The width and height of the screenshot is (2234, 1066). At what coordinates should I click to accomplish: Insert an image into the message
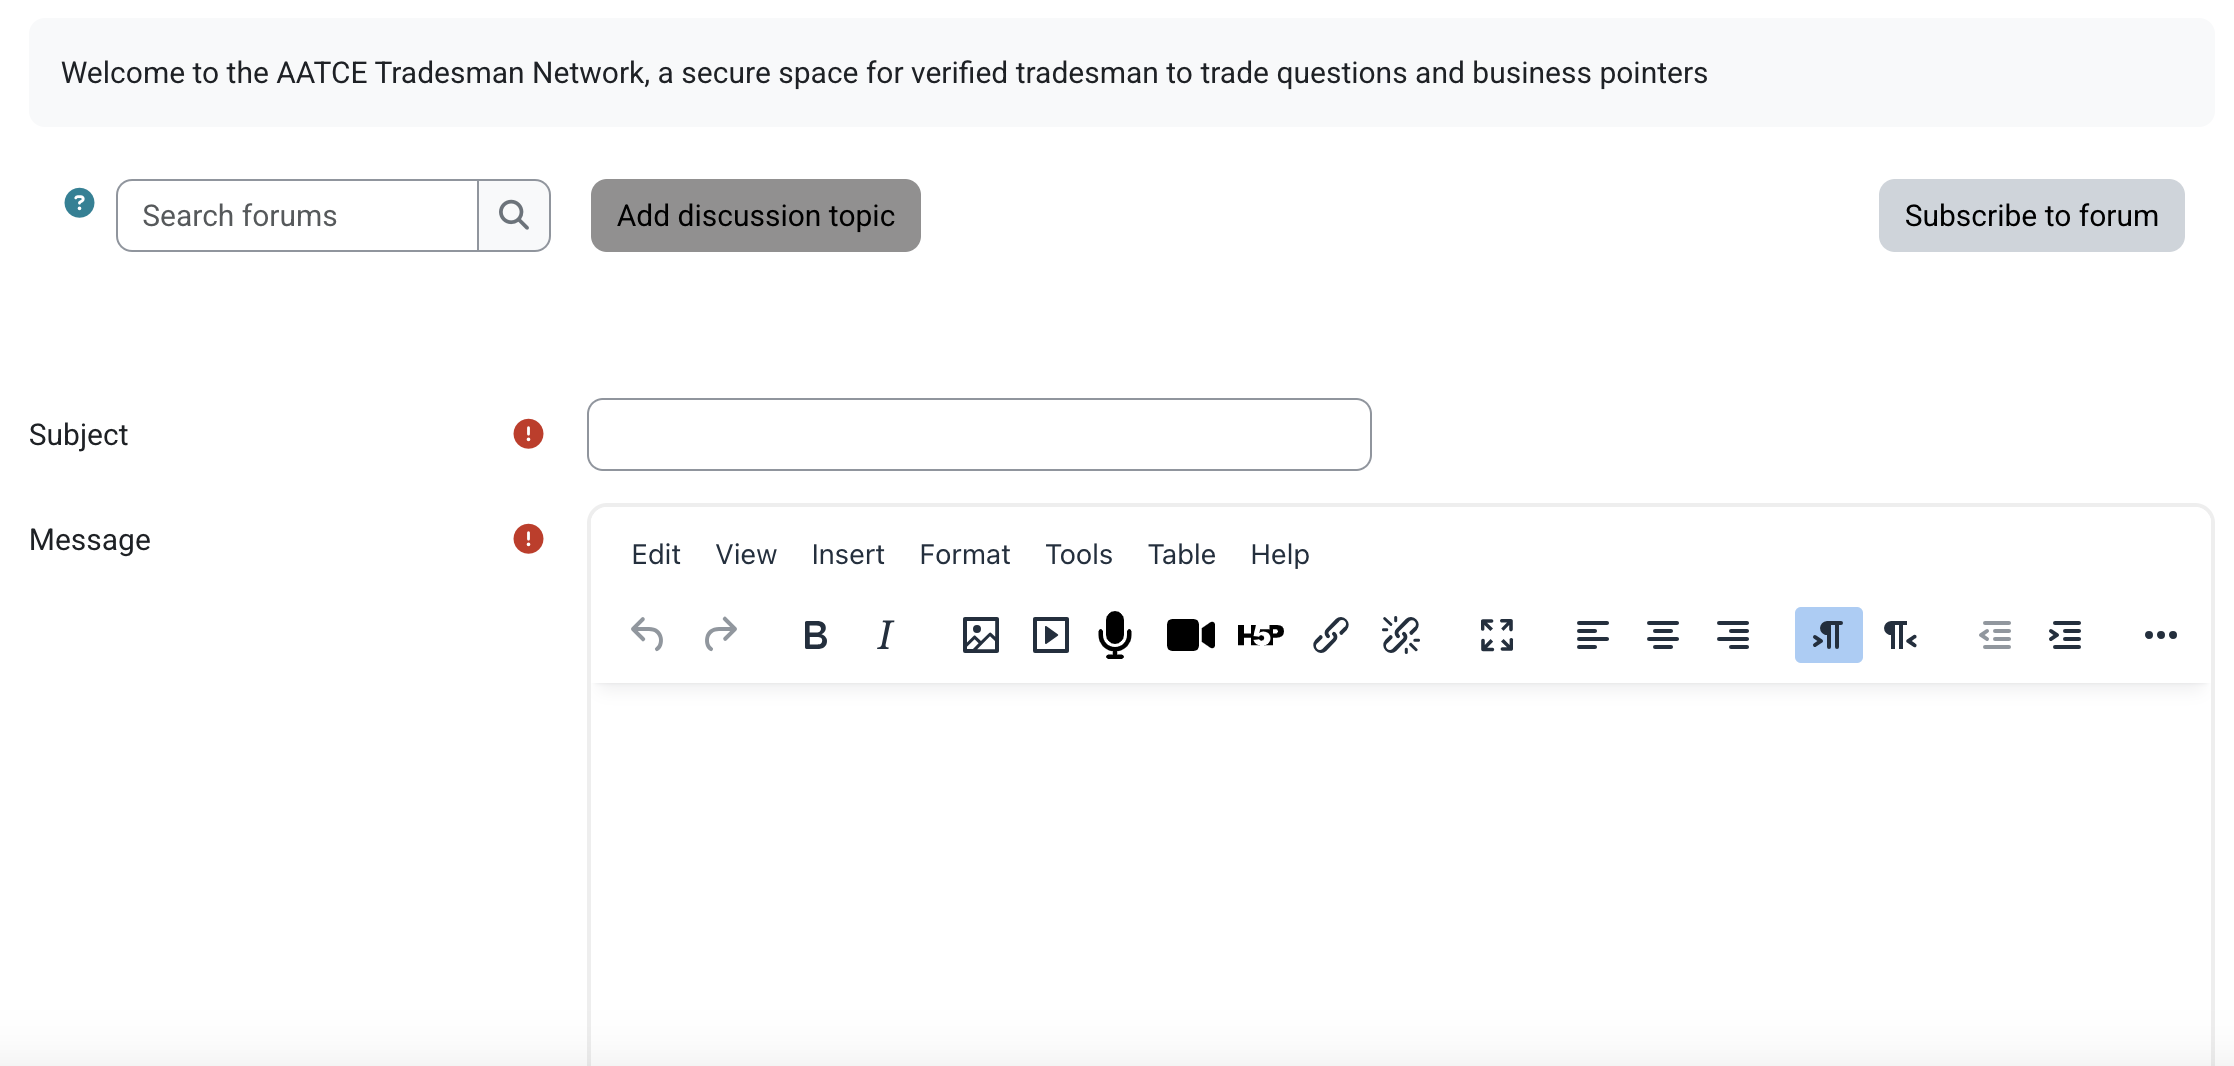tap(981, 635)
